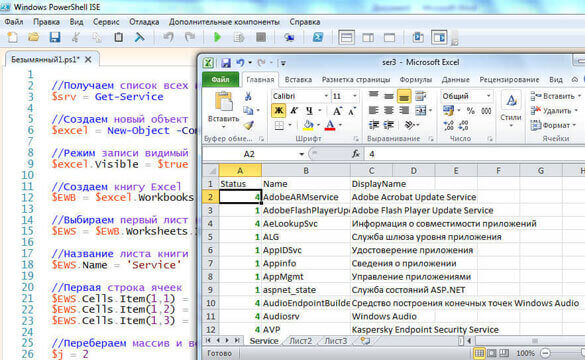Switch to the Формулы ribbon tab
The width and height of the screenshot is (585, 360).
416,79
